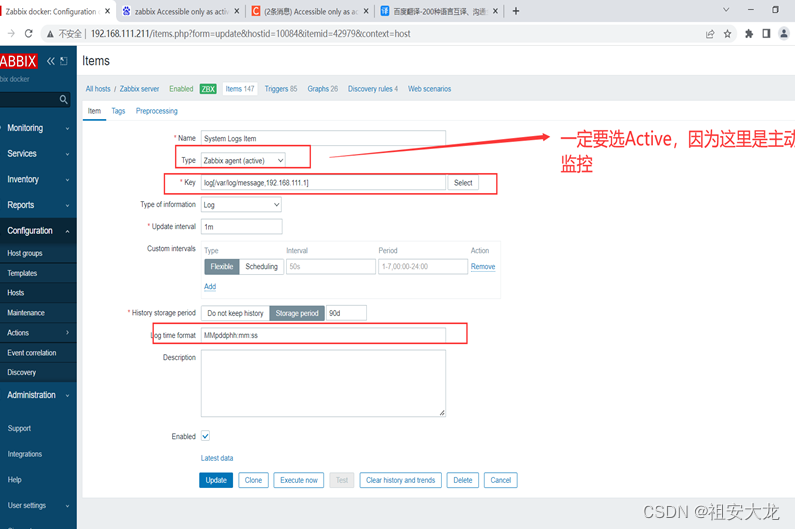
Task: Expand the Inventory menu
Action: [38, 179]
